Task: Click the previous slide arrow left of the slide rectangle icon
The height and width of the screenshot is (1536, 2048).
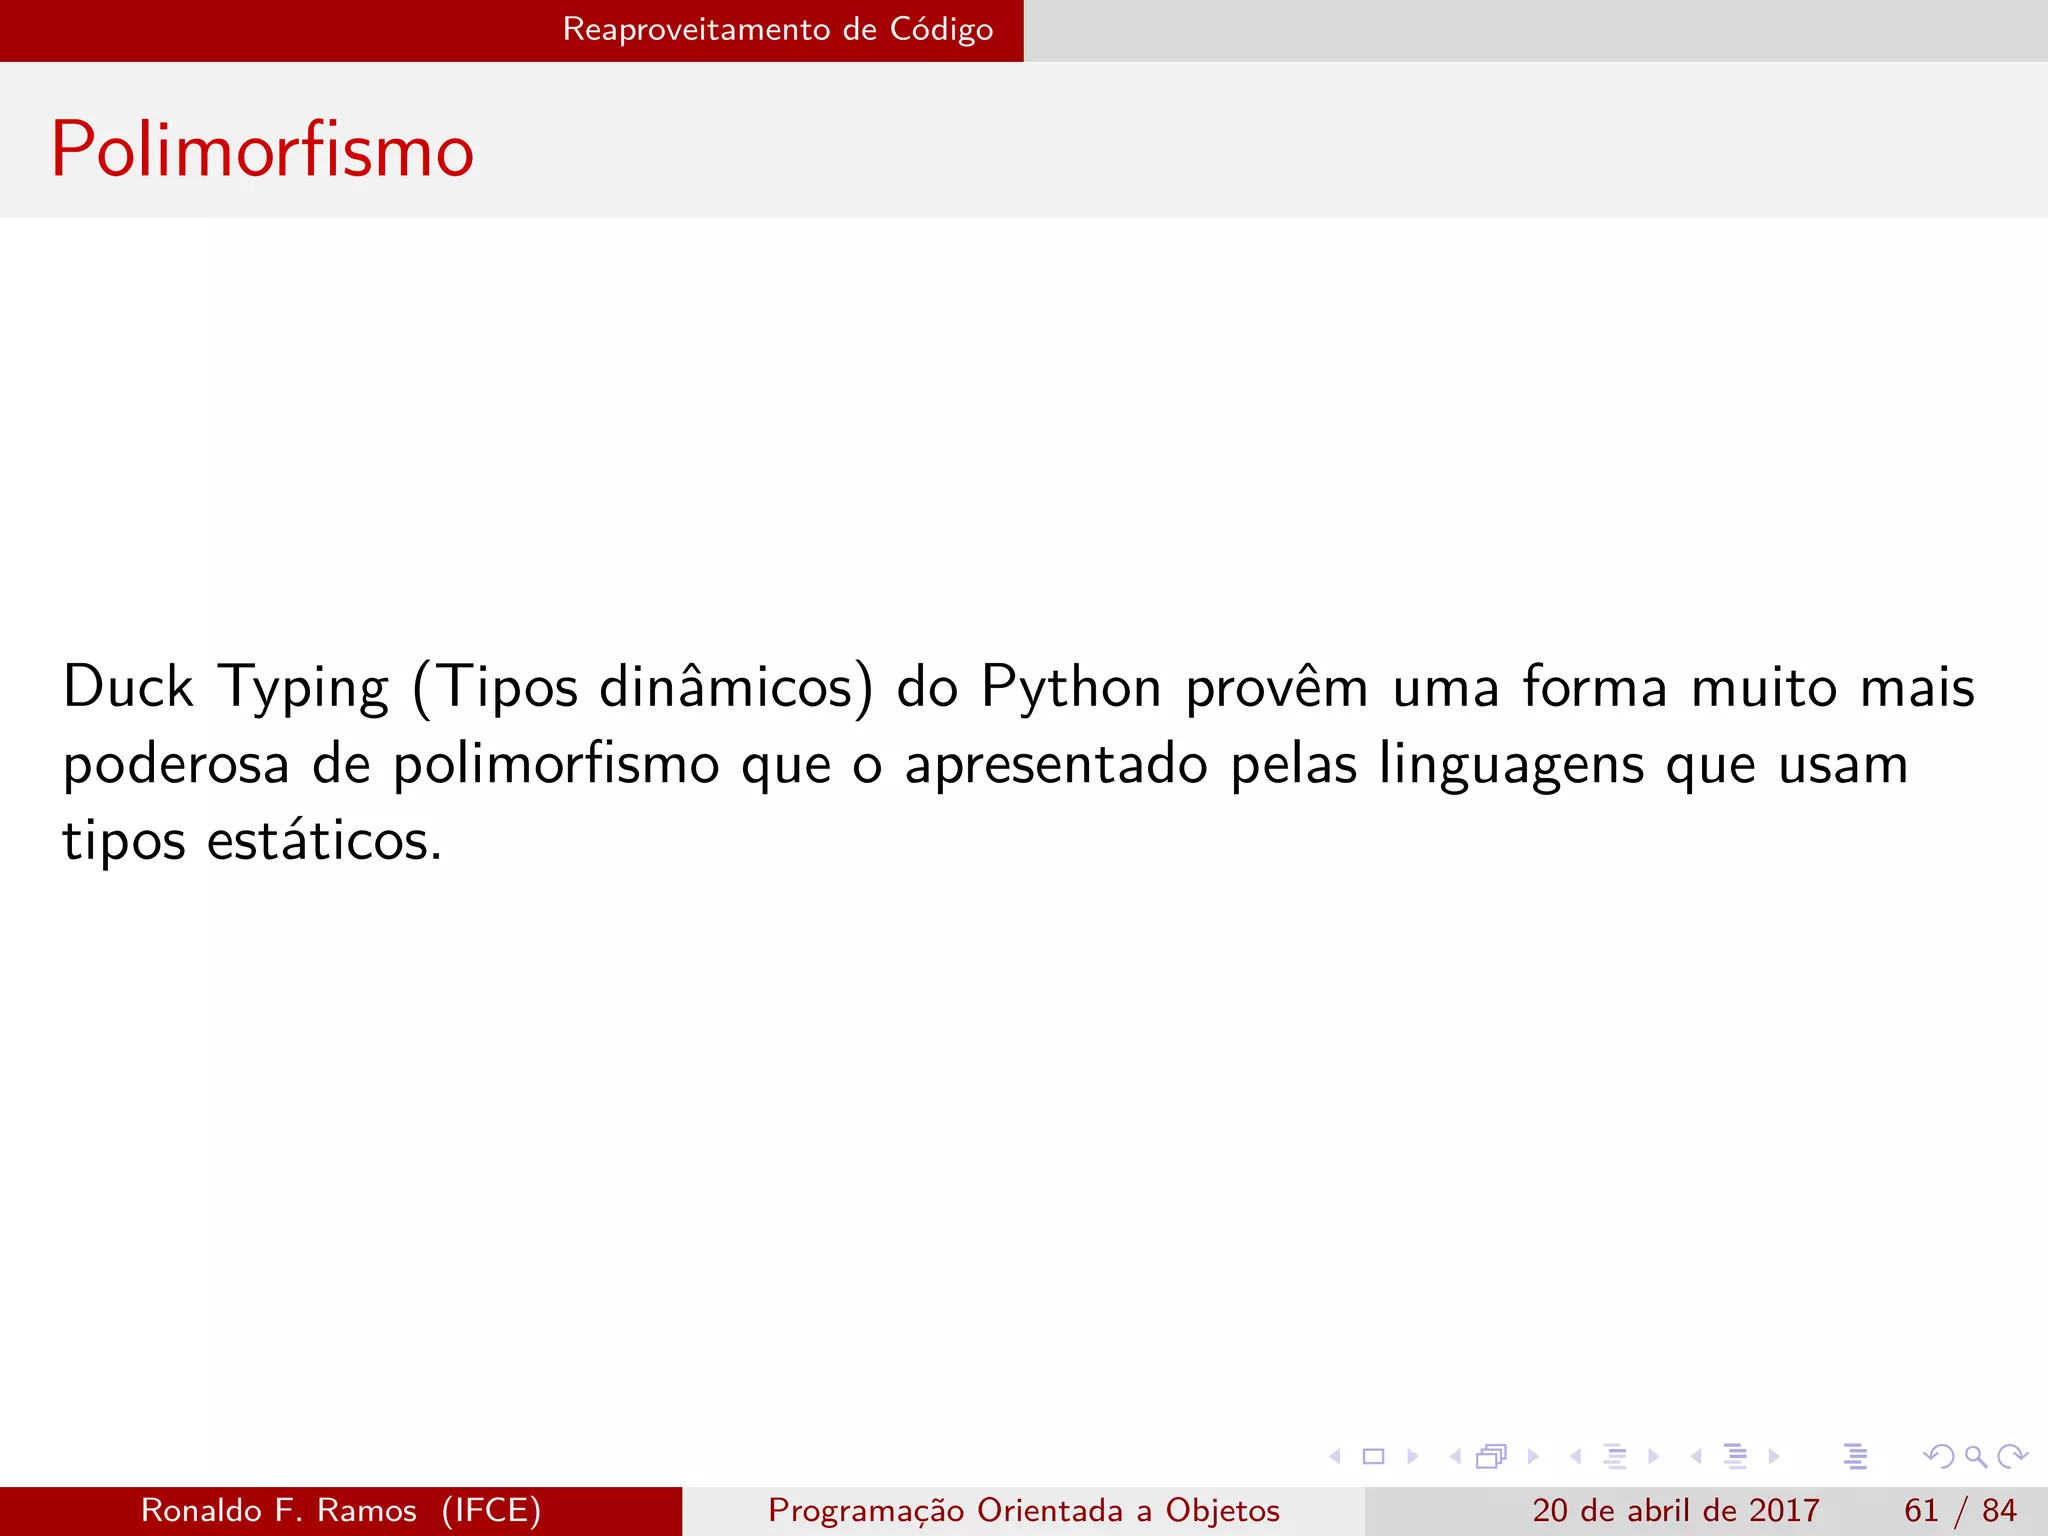Action: click(1335, 1456)
